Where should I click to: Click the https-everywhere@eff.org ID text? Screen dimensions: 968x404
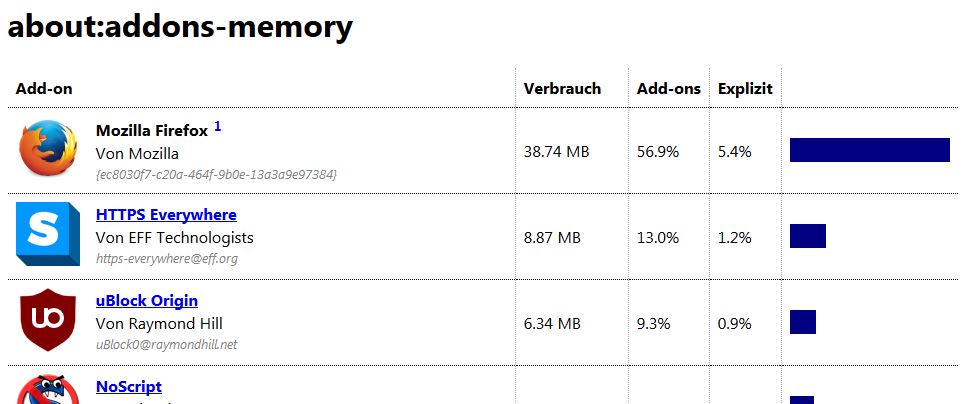pyautogui.click(x=166, y=258)
